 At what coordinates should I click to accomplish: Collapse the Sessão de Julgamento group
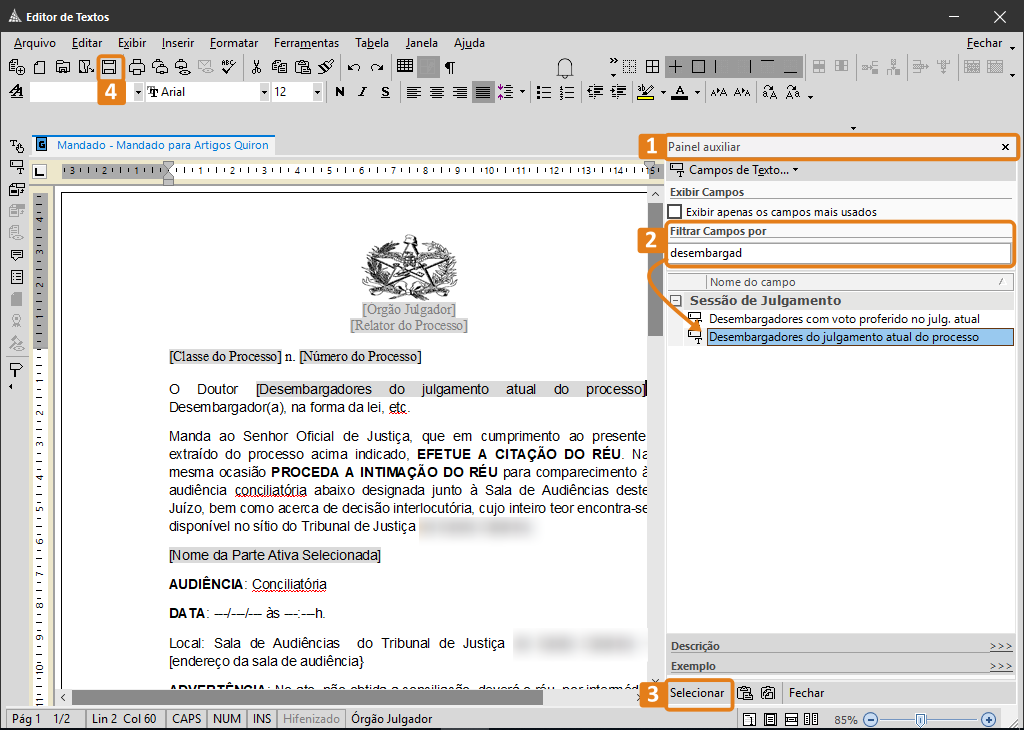677,301
